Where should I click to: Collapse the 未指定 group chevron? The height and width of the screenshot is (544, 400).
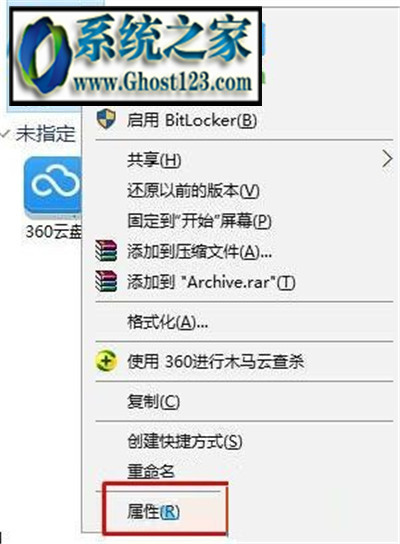click(x=5, y=133)
